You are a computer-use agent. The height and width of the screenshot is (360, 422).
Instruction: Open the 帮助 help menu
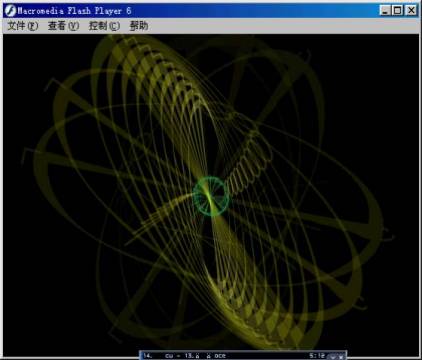[139, 26]
